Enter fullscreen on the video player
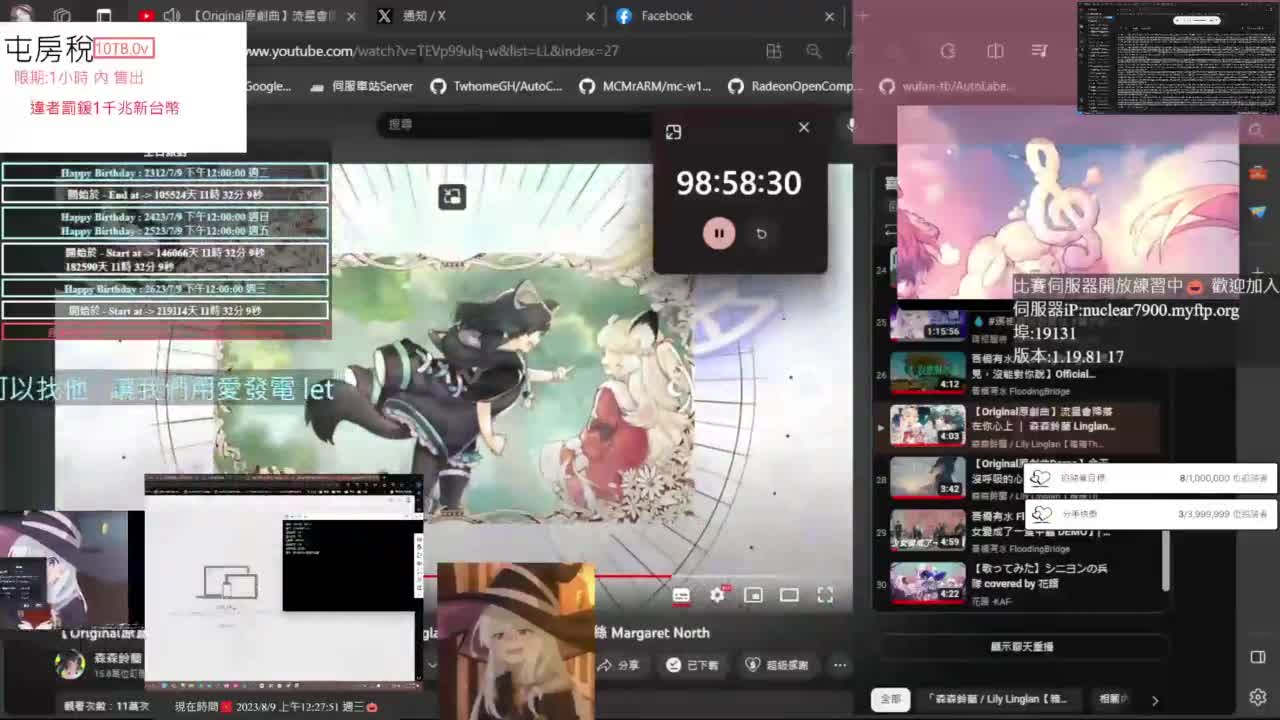The width and height of the screenshot is (1280, 720). point(825,595)
